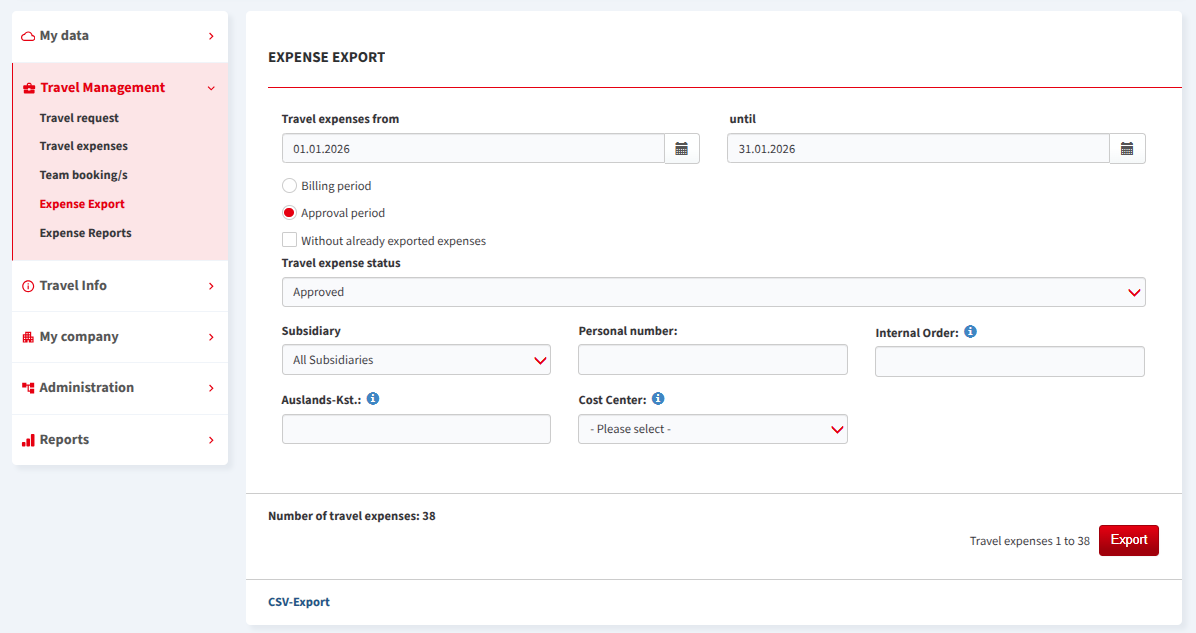Click the text Number of travel expenses: 38
1196x633 pixels.
(352, 516)
